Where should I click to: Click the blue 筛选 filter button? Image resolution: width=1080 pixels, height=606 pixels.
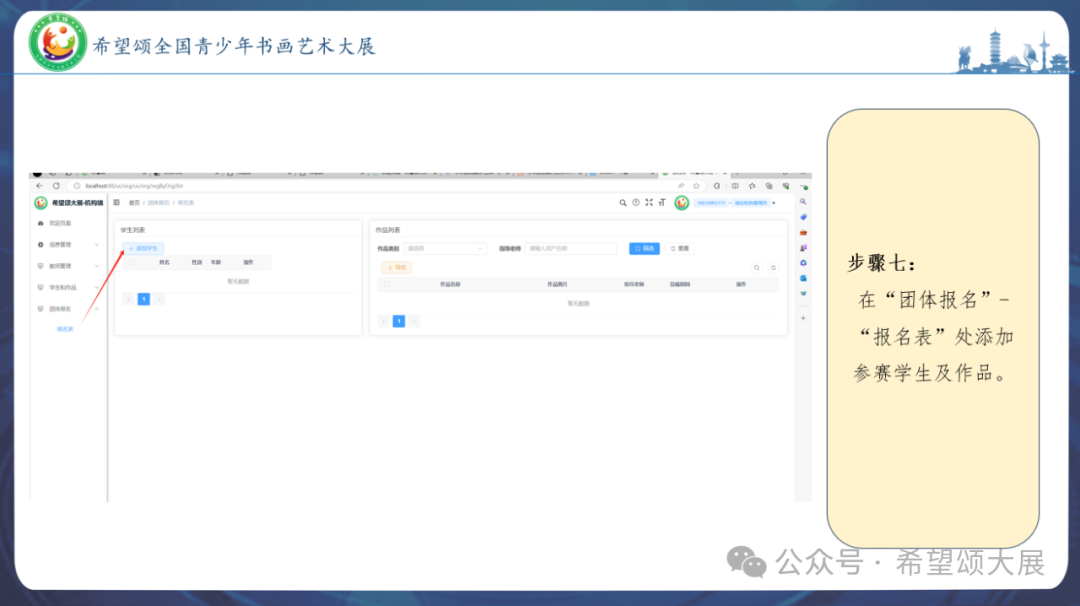pyautogui.click(x=644, y=248)
